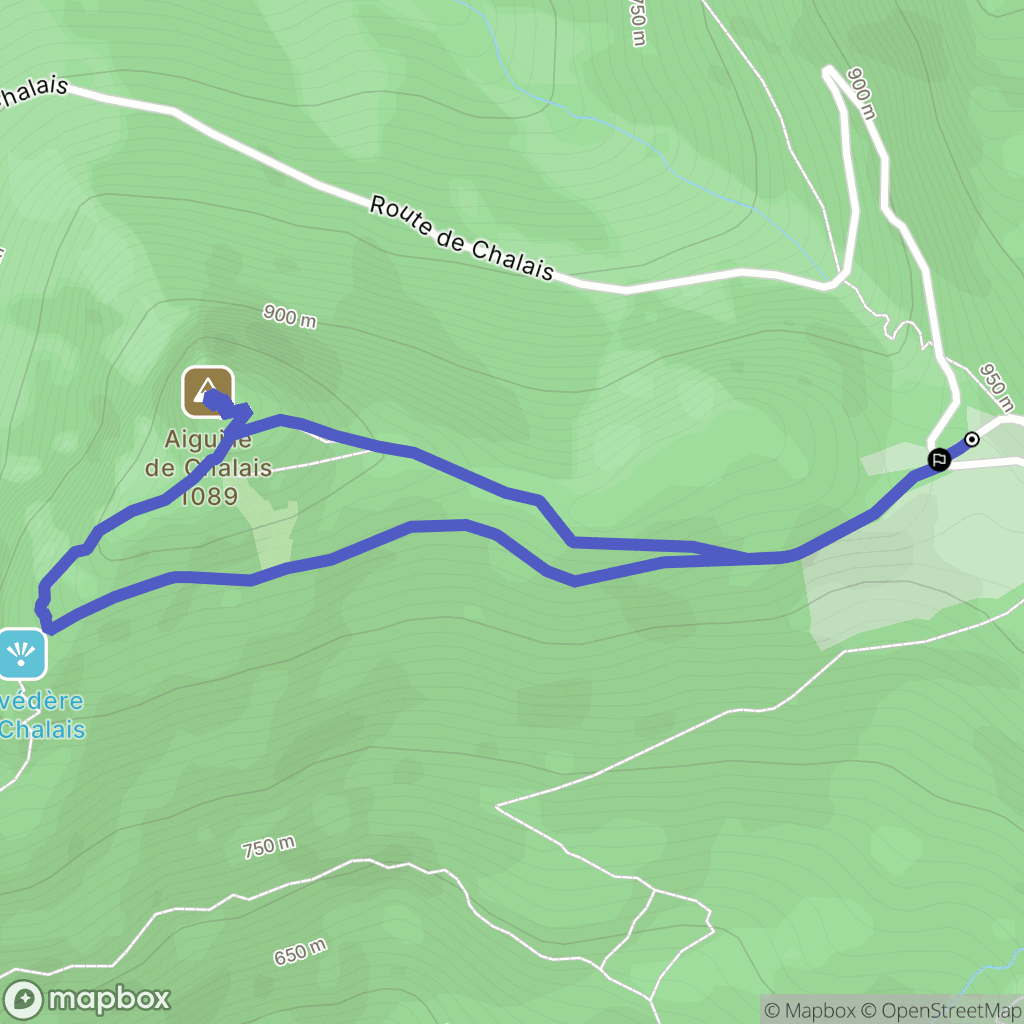Click the Belvédère Chalais text label
The image size is (1024, 1024).
tap(42, 715)
